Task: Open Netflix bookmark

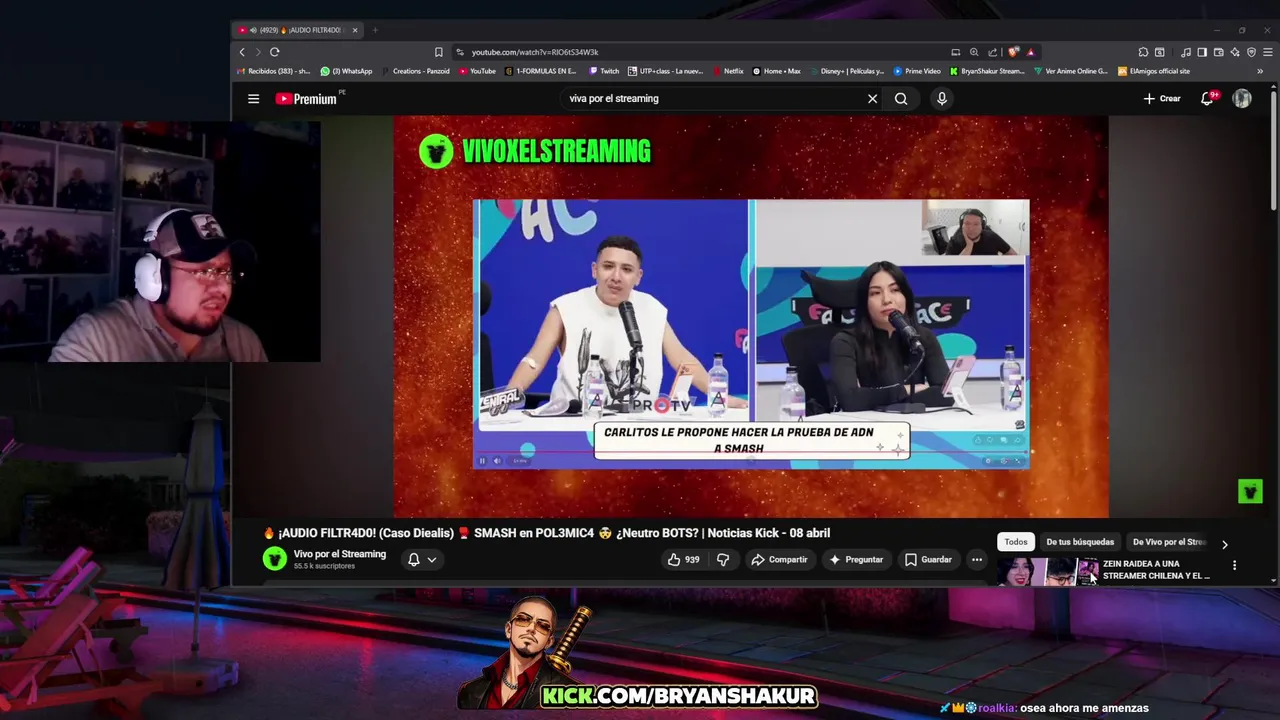Action: 728,71
